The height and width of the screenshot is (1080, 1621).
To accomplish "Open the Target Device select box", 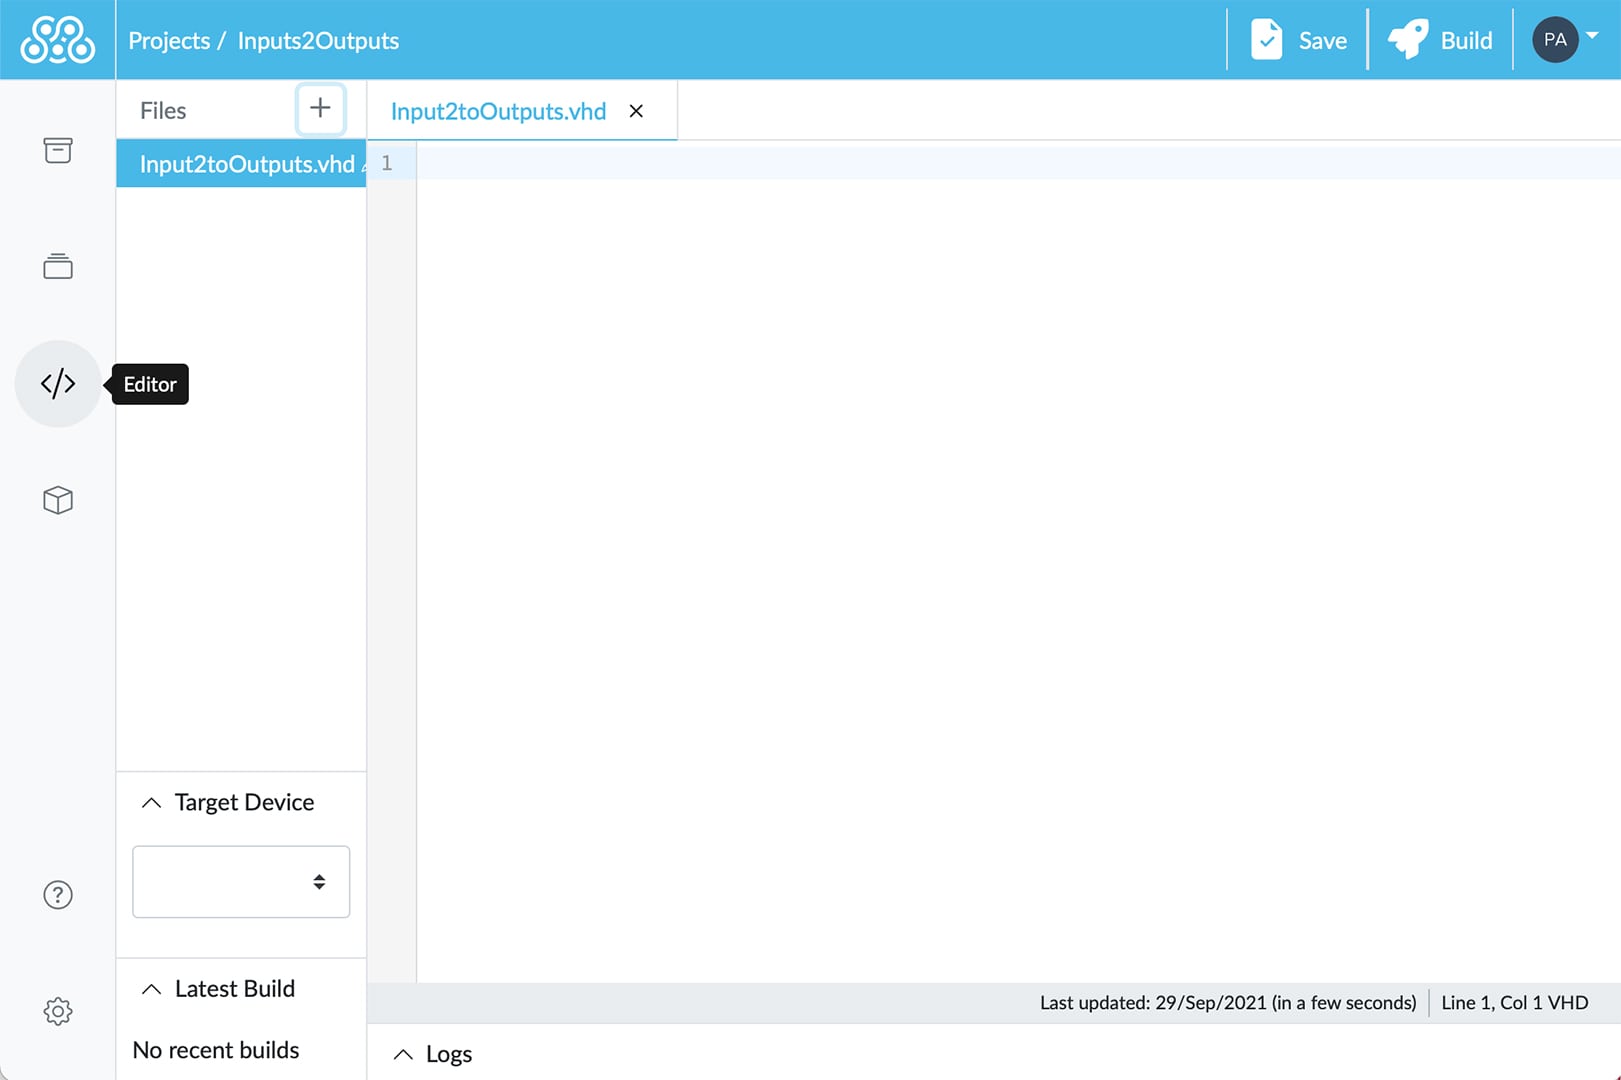I will click(241, 882).
